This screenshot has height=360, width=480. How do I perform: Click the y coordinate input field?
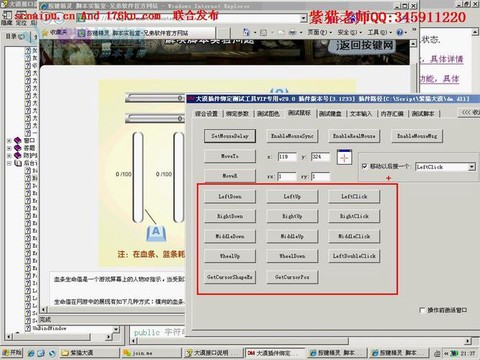(320, 157)
